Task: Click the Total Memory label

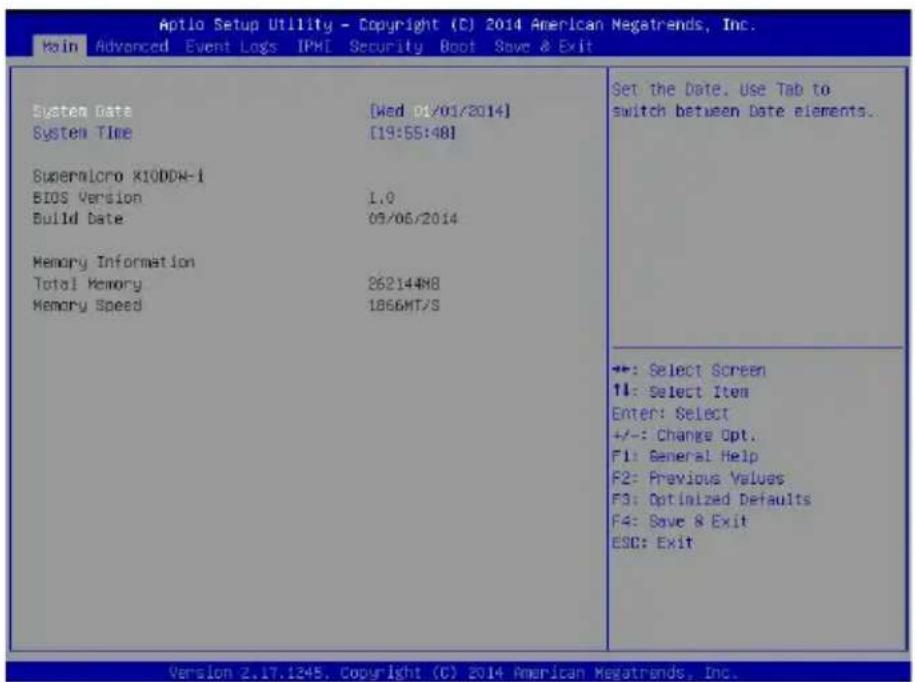Action: coord(87,284)
